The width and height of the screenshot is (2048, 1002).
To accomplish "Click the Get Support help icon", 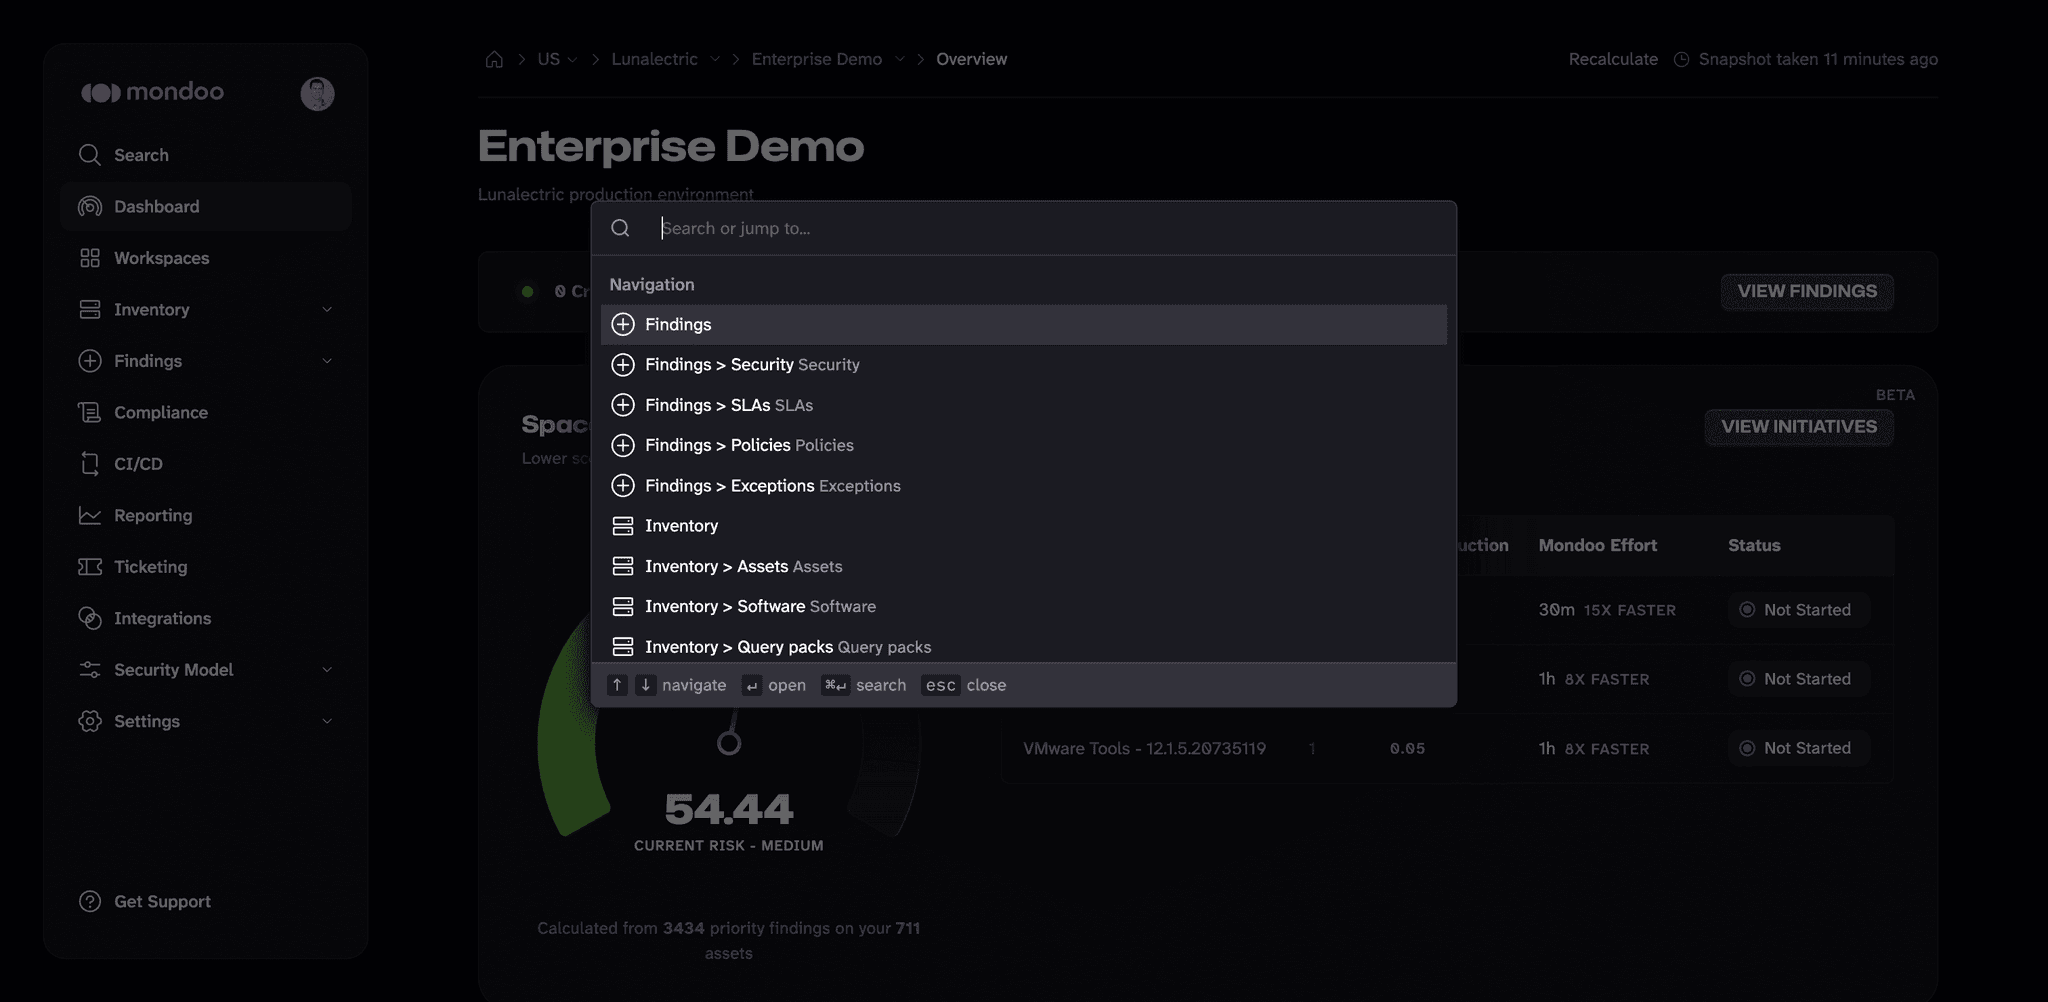I will click(90, 901).
